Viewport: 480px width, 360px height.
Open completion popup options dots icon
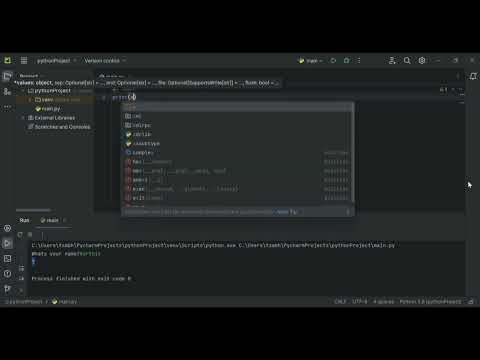348,212
